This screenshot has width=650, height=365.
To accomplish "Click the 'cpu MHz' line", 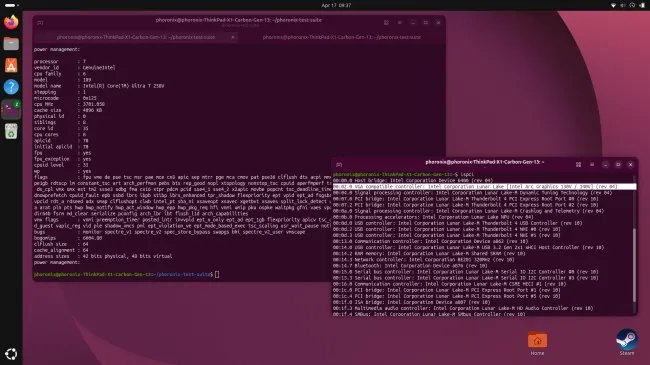I will pyautogui.click(x=69, y=104).
